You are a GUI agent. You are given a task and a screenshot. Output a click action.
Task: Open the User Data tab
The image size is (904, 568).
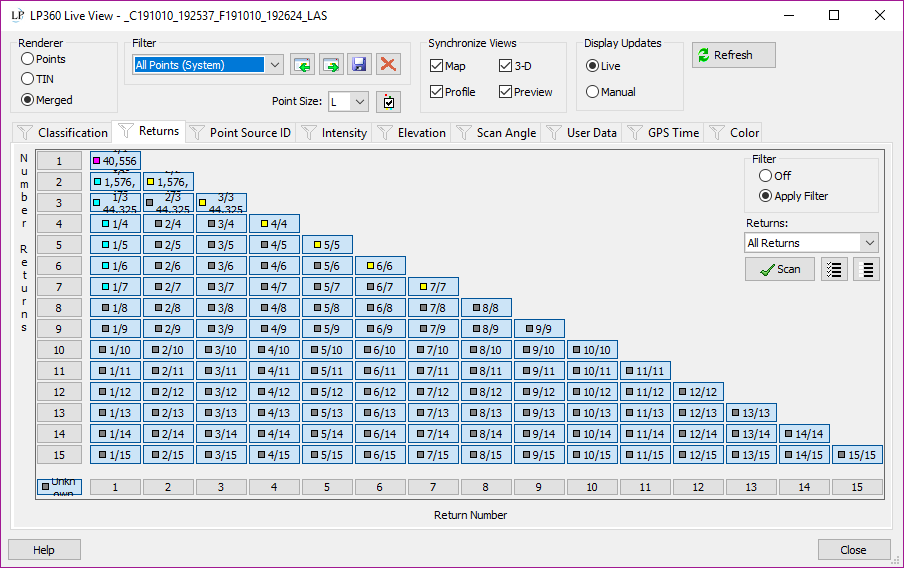[x=582, y=133]
